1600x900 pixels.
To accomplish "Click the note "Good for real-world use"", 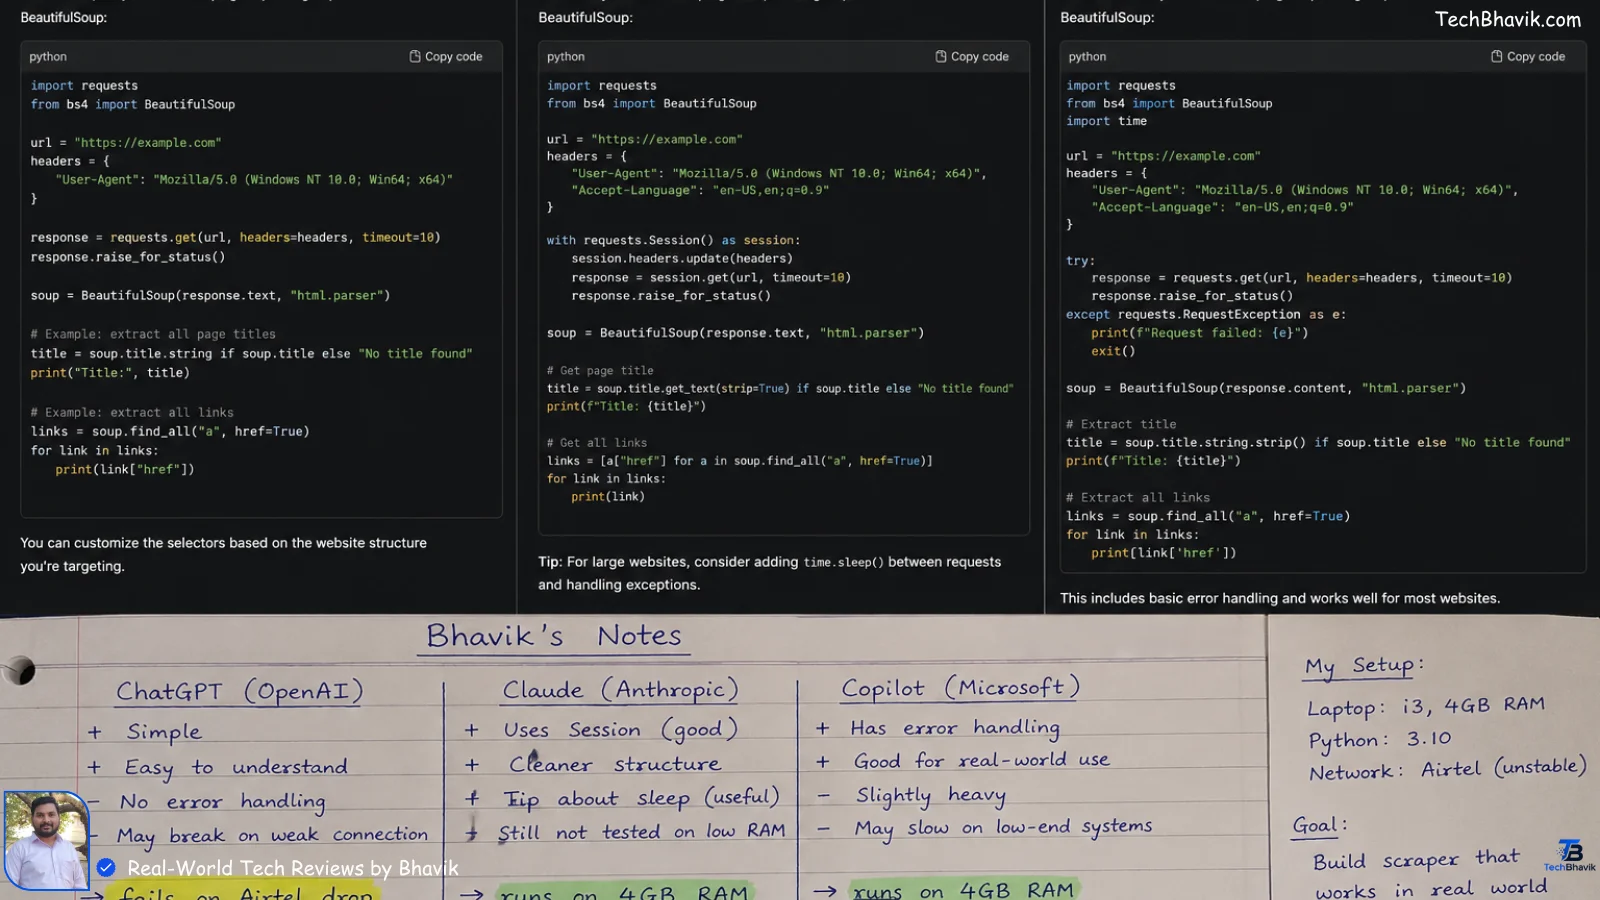I will pyautogui.click(x=981, y=761).
